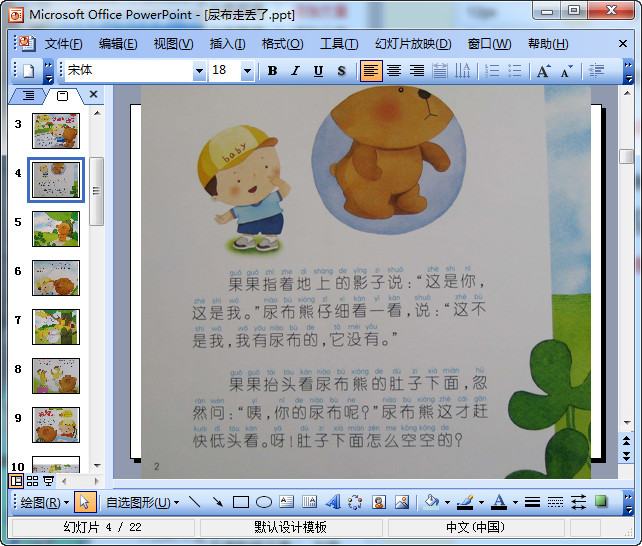Open the 文件(F) menu
The image size is (642, 546).
tap(63, 44)
